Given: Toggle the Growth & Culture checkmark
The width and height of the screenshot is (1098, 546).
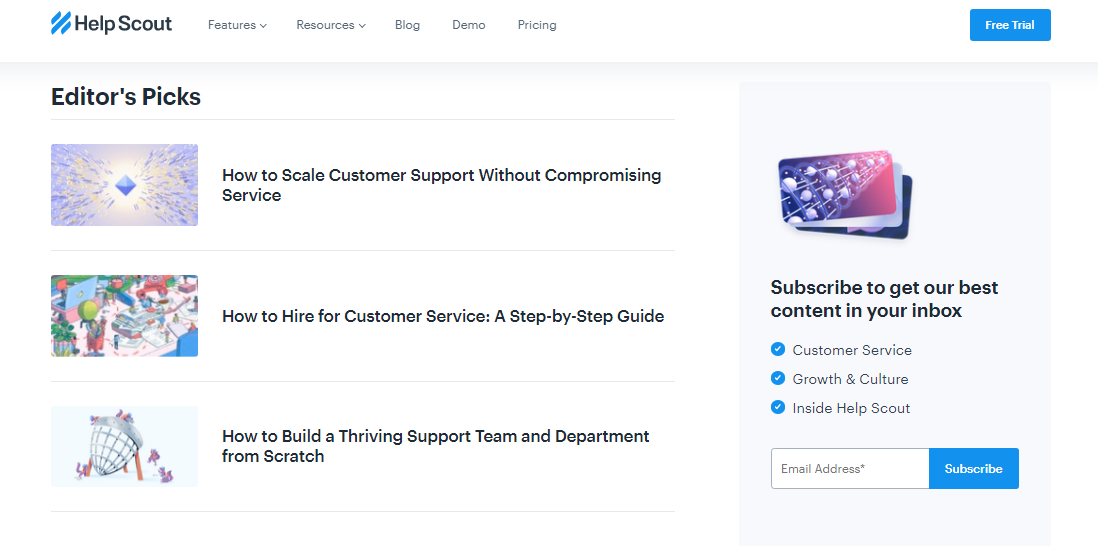Looking at the screenshot, I should click(x=778, y=378).
